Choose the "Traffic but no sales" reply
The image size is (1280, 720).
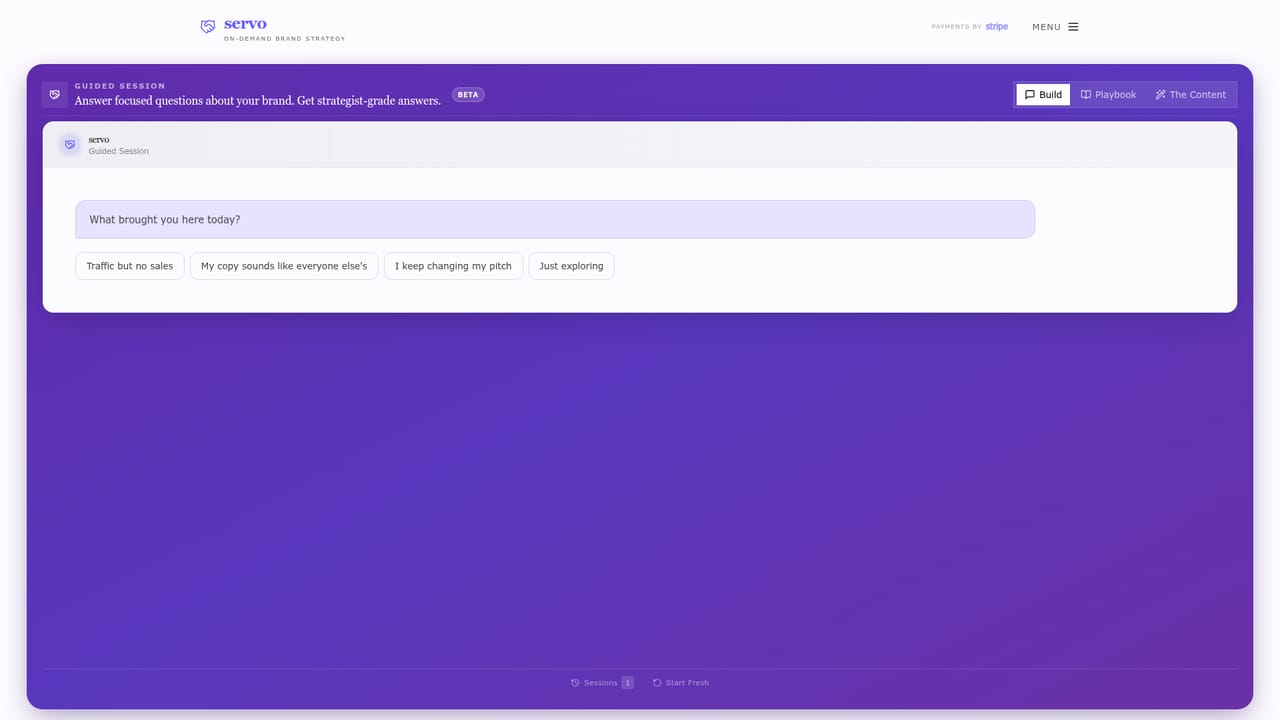point(130,266)
